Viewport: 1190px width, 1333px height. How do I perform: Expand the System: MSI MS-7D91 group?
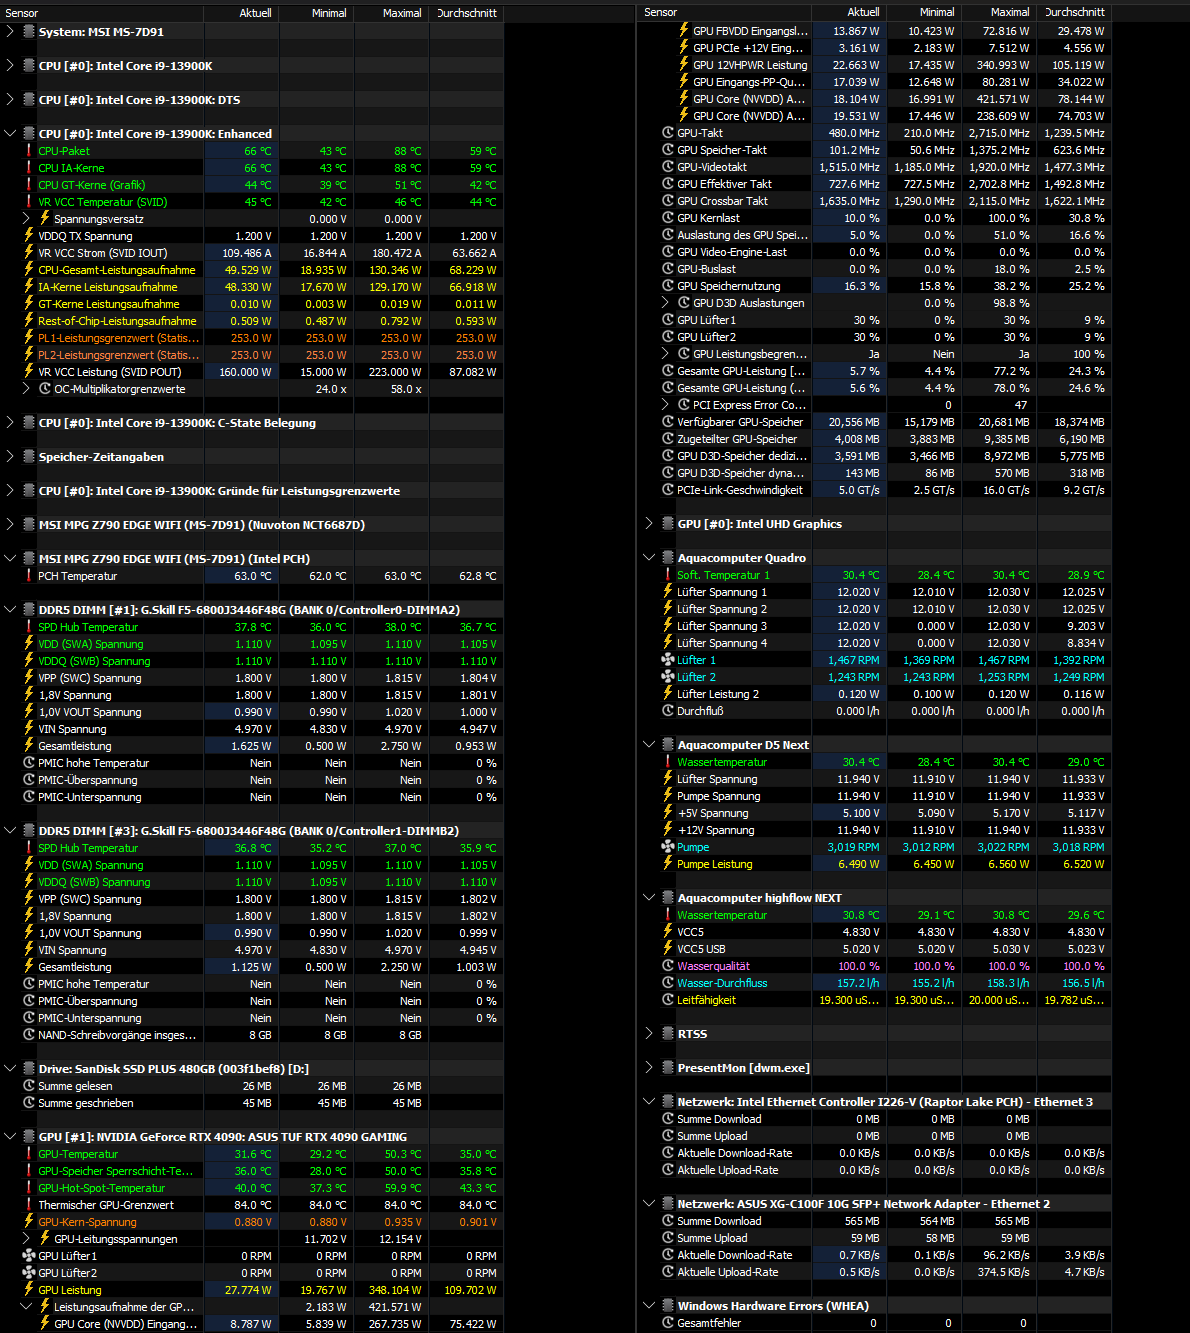[10, 32]
